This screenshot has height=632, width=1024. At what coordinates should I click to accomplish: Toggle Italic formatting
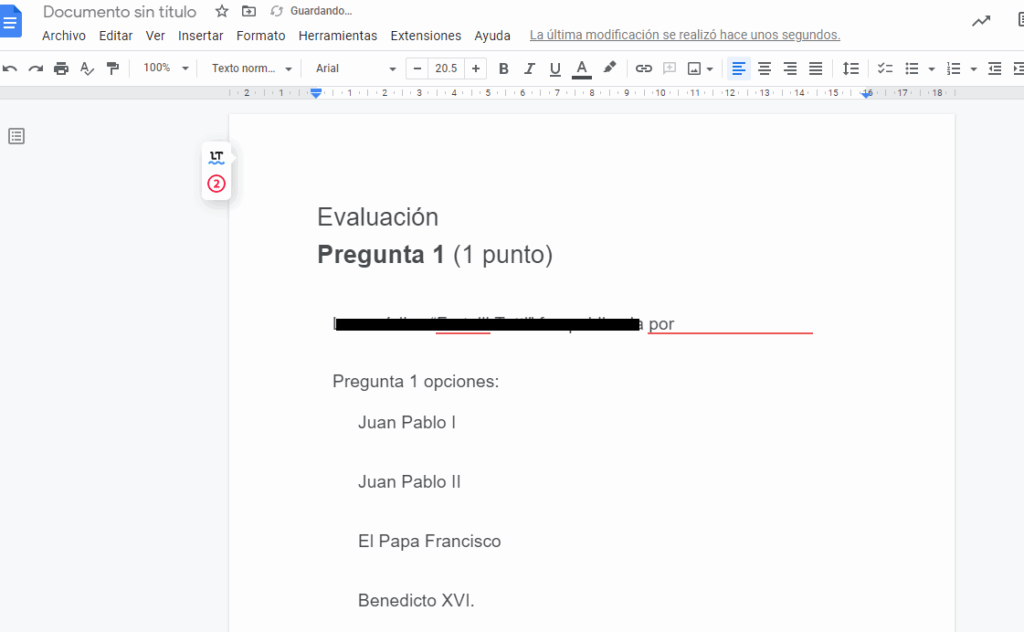529,68
